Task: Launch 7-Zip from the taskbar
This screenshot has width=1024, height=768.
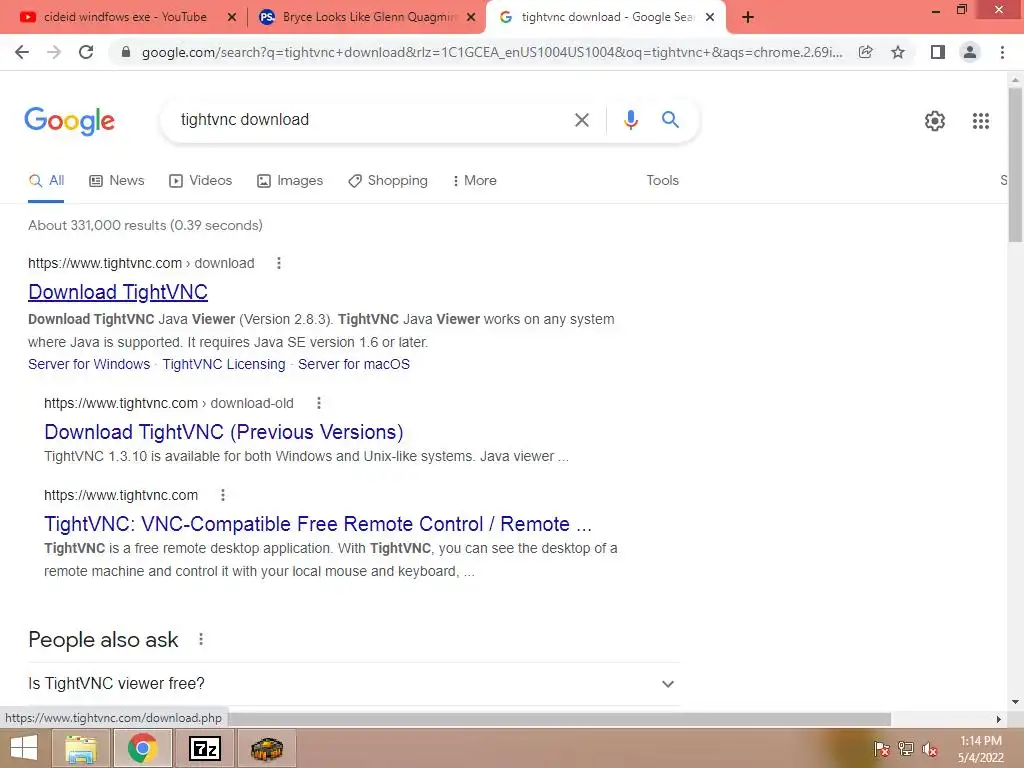Action: pyautogui.click(x=205, y=748)
